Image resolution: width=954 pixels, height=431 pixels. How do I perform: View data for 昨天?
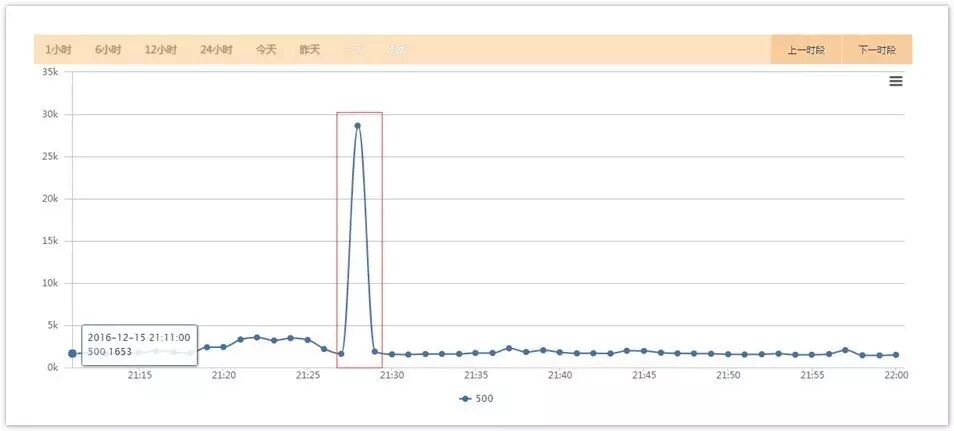point(310,50)
